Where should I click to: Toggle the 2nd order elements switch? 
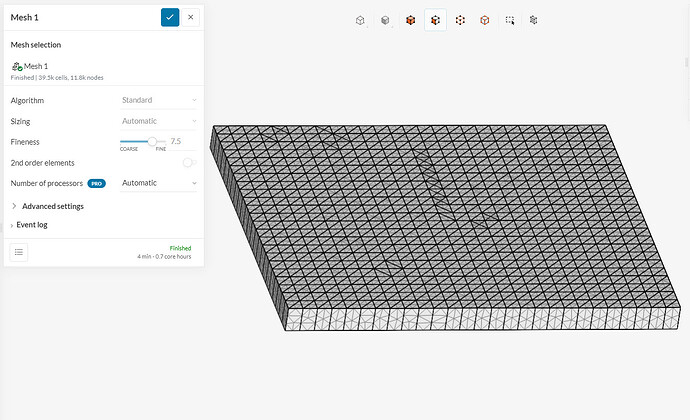187,163
